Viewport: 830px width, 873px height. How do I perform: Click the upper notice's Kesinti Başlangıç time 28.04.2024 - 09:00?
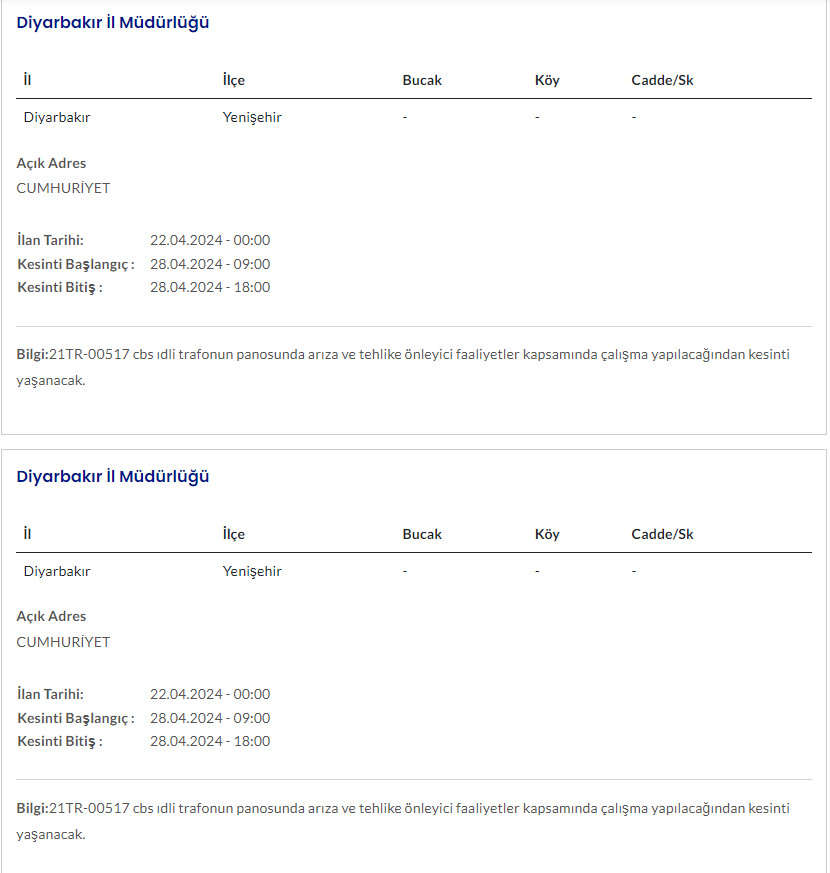click(210, 264)
